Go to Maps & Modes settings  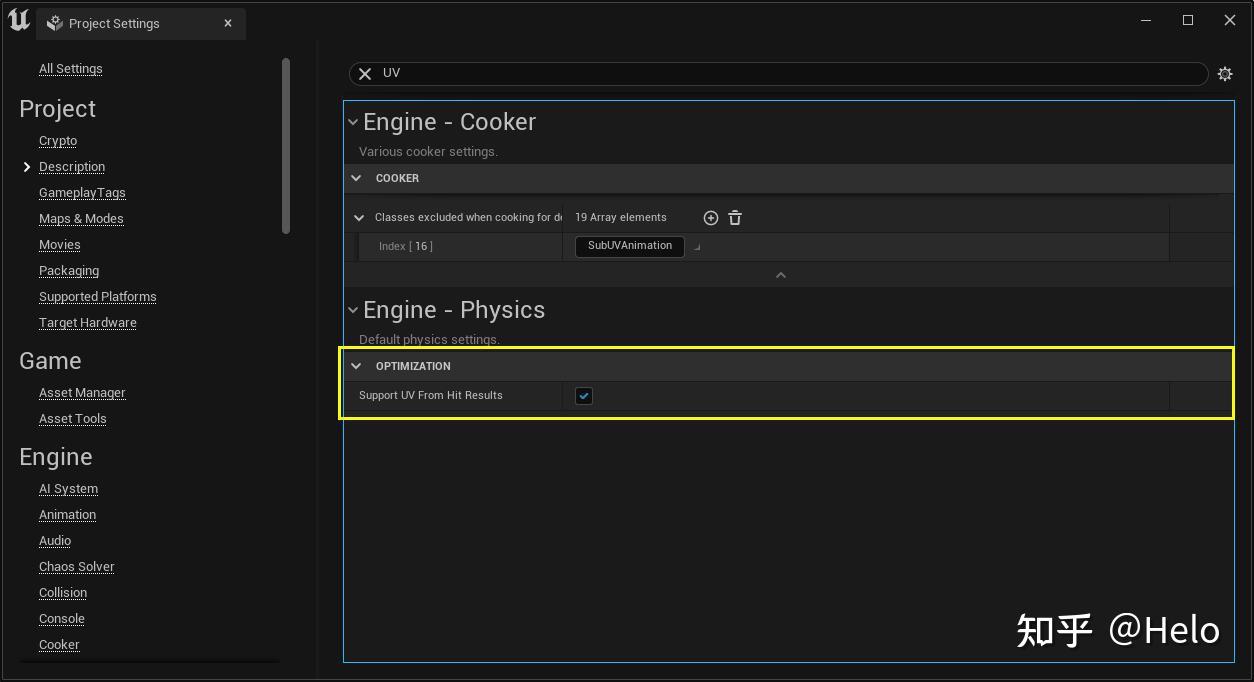click(81, 218)
